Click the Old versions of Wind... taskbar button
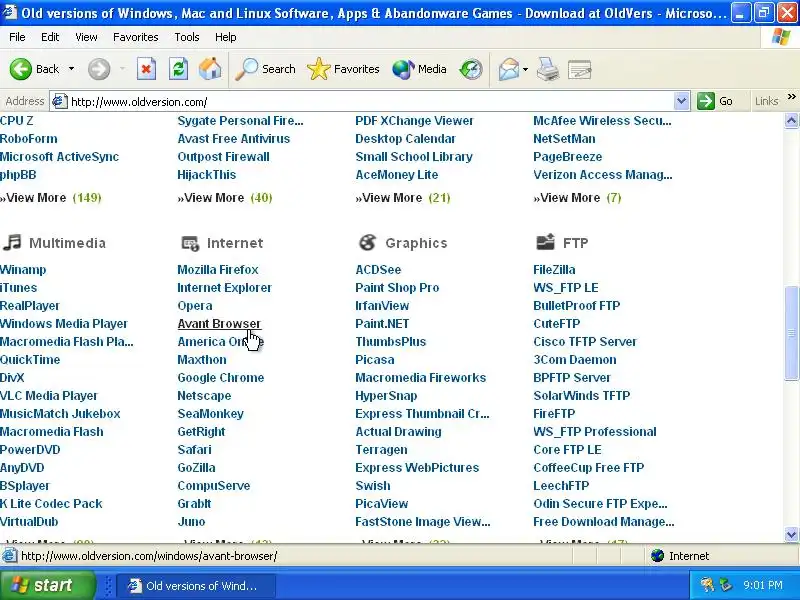This screenshot has height=600, width=800. [196, 585]
